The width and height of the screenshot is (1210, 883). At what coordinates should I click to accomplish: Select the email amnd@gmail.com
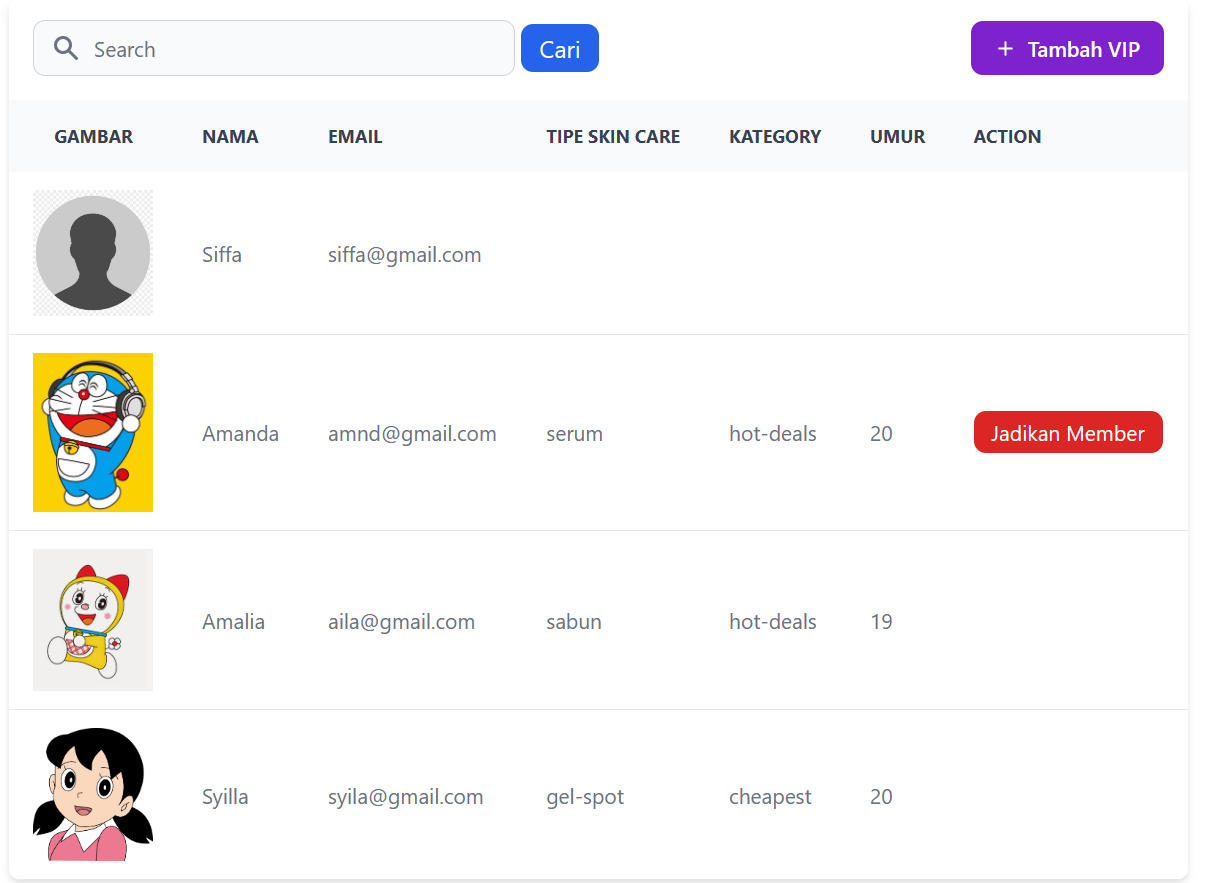click(x=412, y=433)
